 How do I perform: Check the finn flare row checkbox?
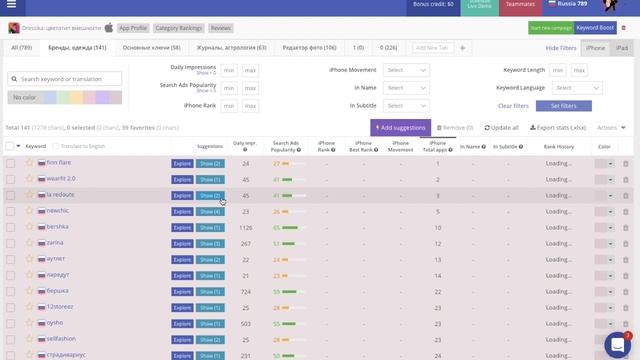point(11,163)
